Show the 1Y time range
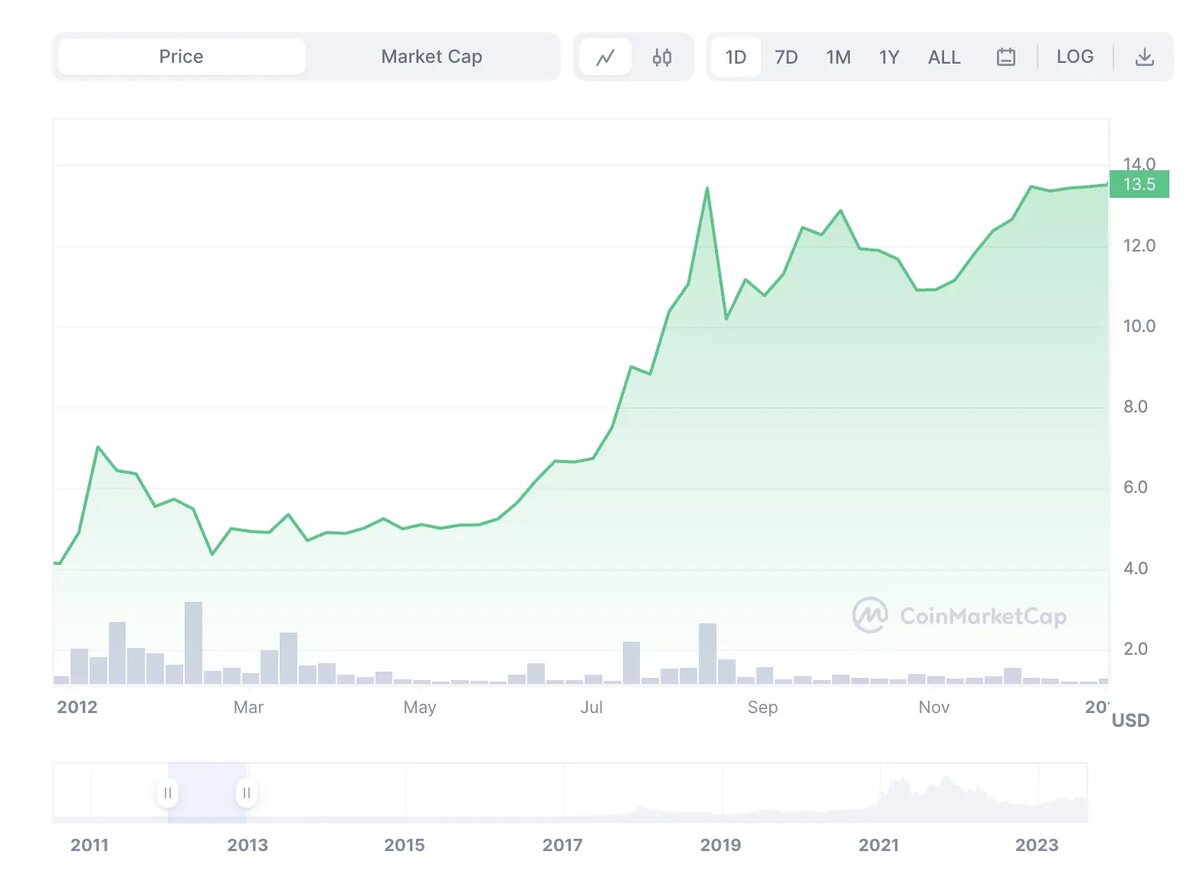The image size is (1200, 871). 889,57
